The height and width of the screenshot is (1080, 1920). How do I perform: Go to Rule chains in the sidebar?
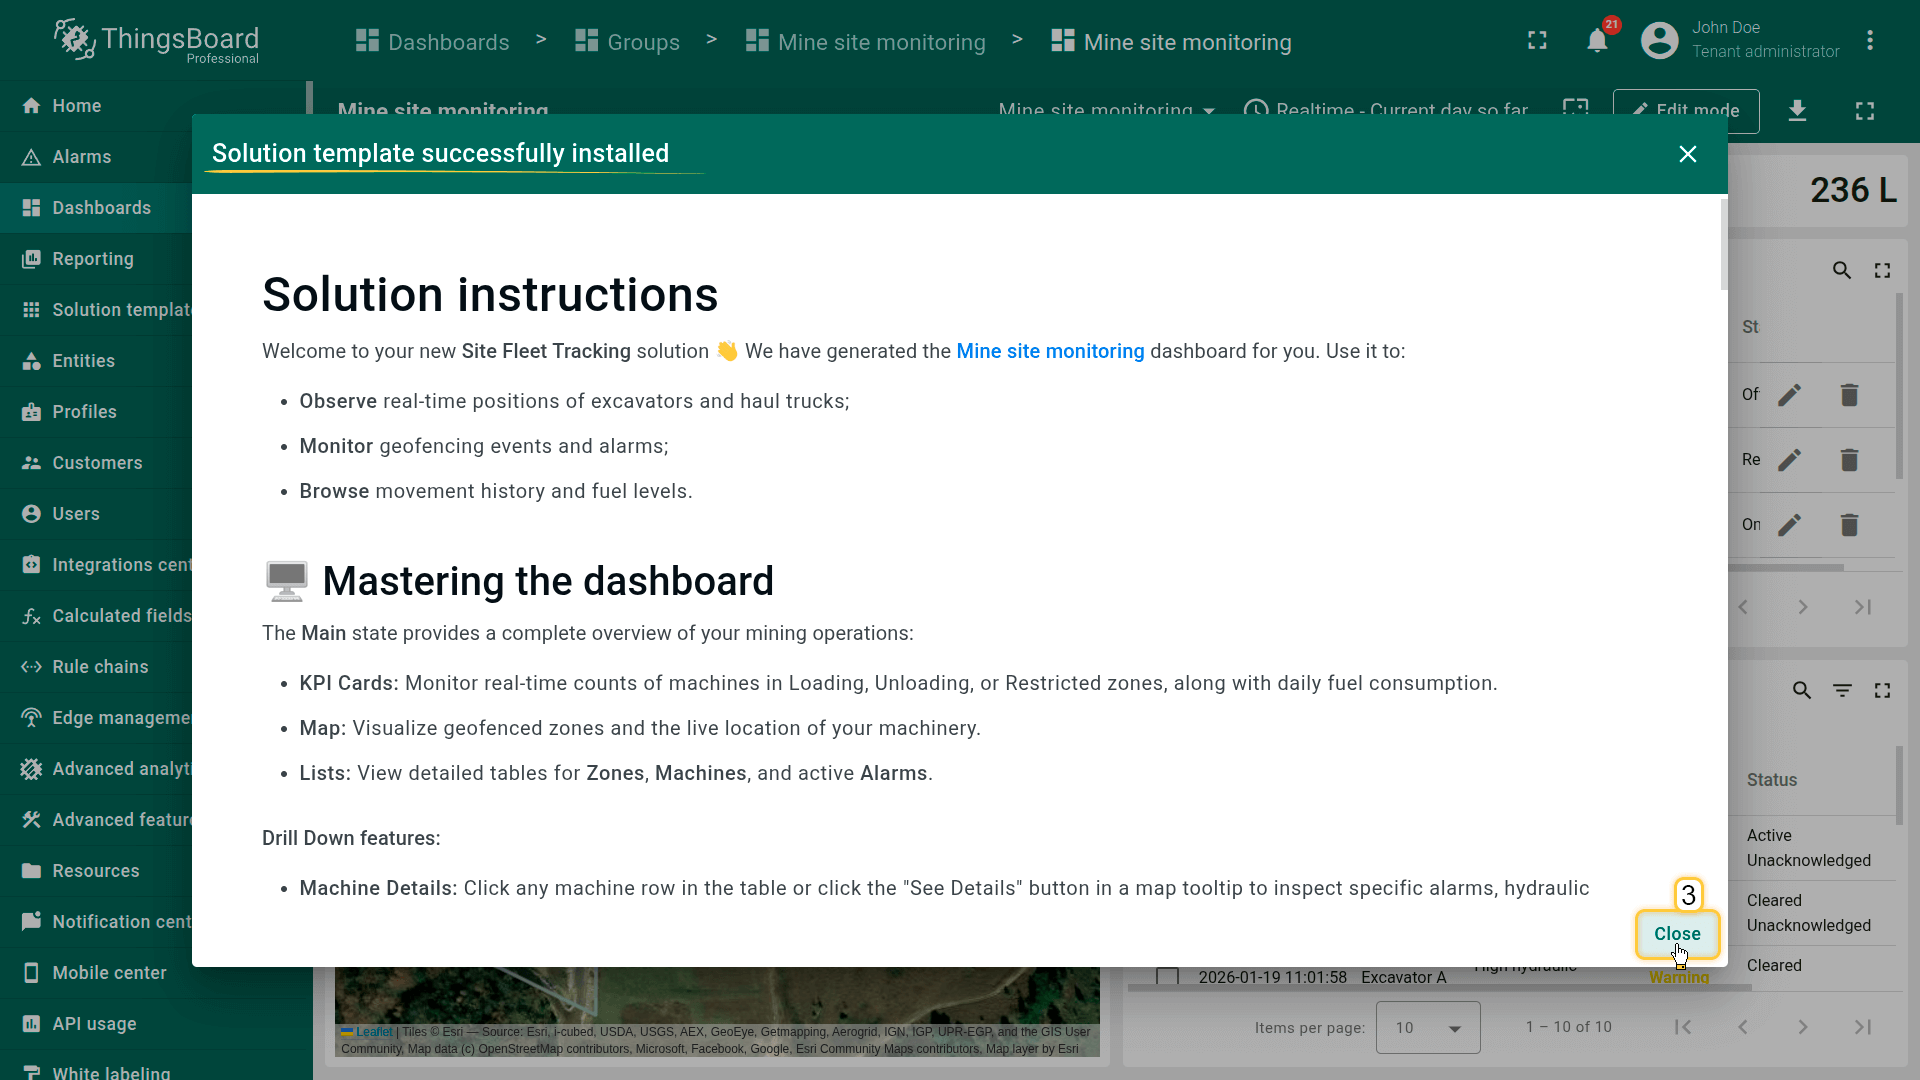tap(100, 667)
